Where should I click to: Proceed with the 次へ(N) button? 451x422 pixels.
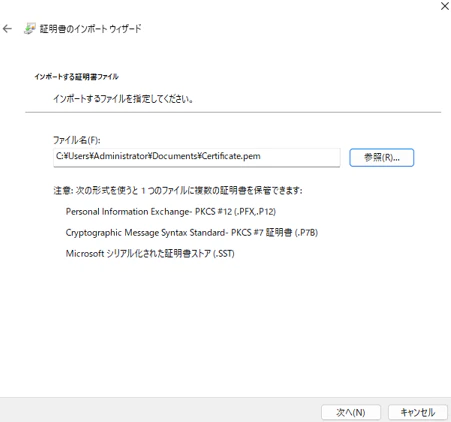pos(351,413)
